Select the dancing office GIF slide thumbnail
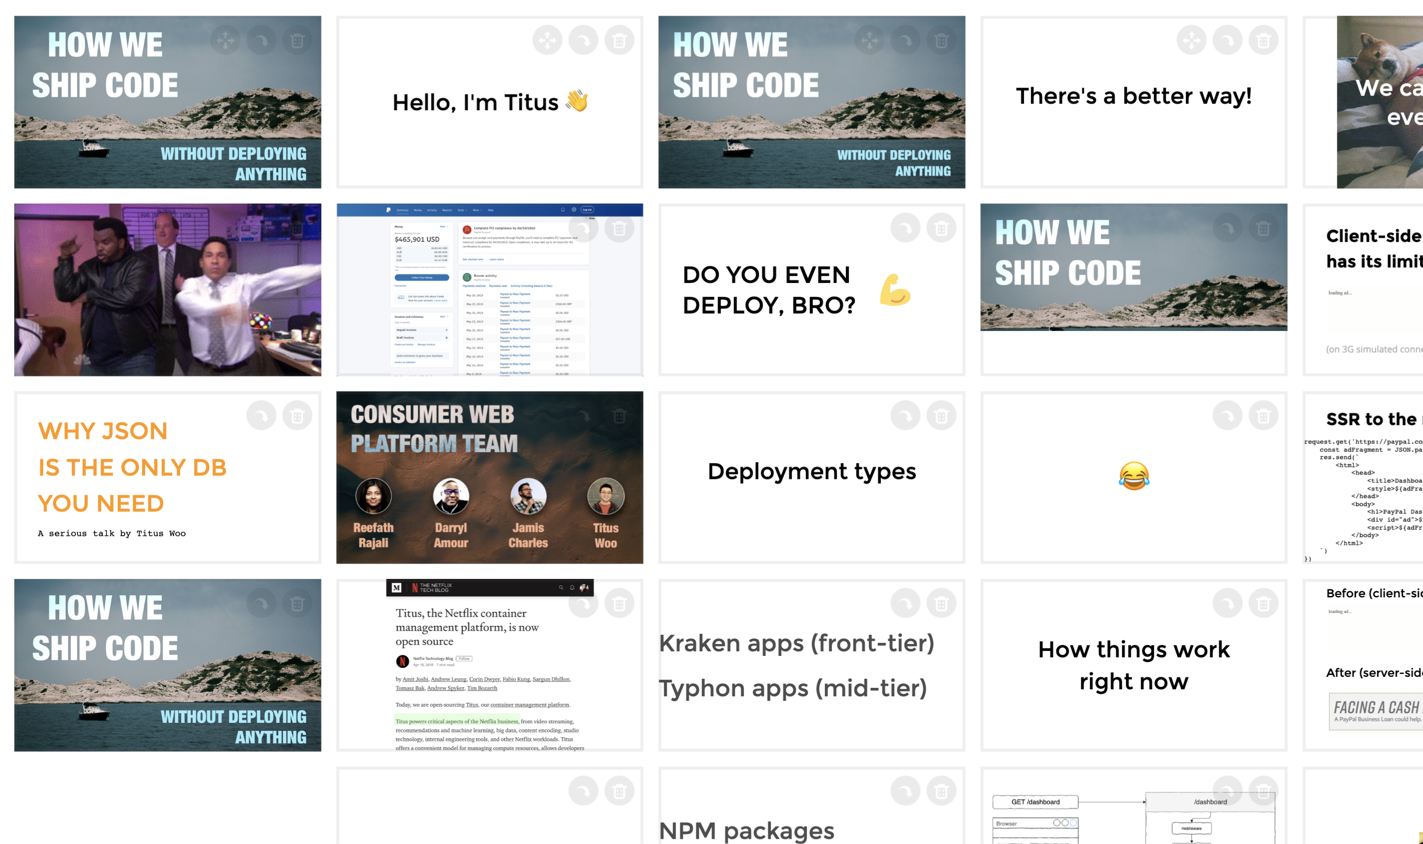1423x844 pixels. pyautogui.click(x=168, y=290)
